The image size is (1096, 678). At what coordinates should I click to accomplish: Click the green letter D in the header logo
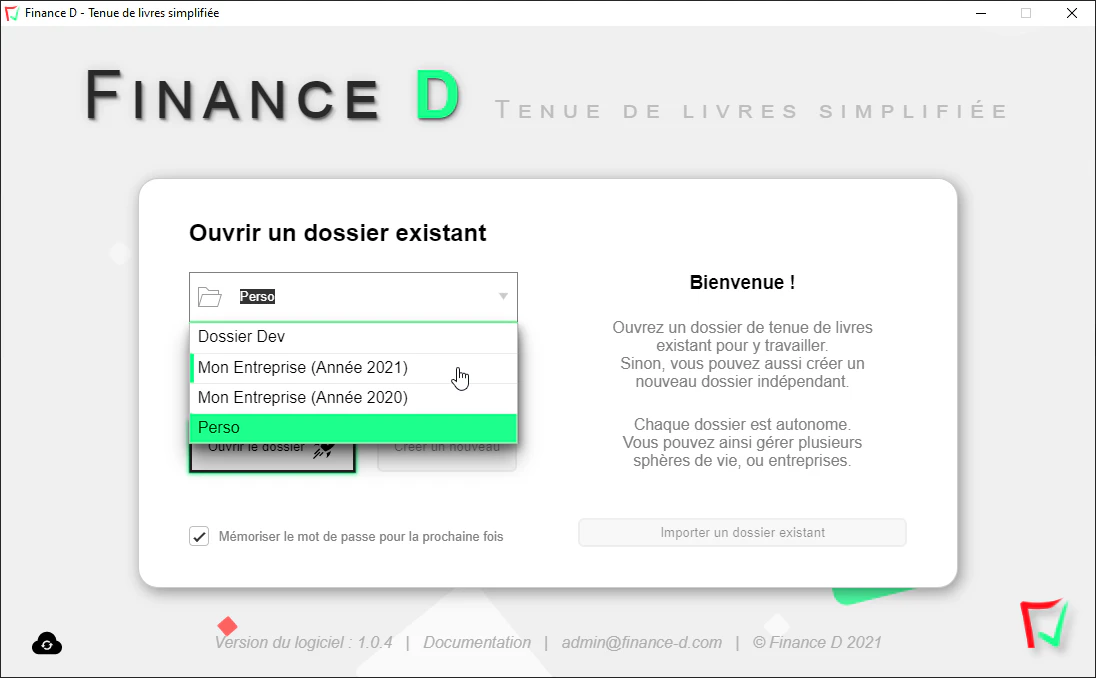[x=438, y=95]
